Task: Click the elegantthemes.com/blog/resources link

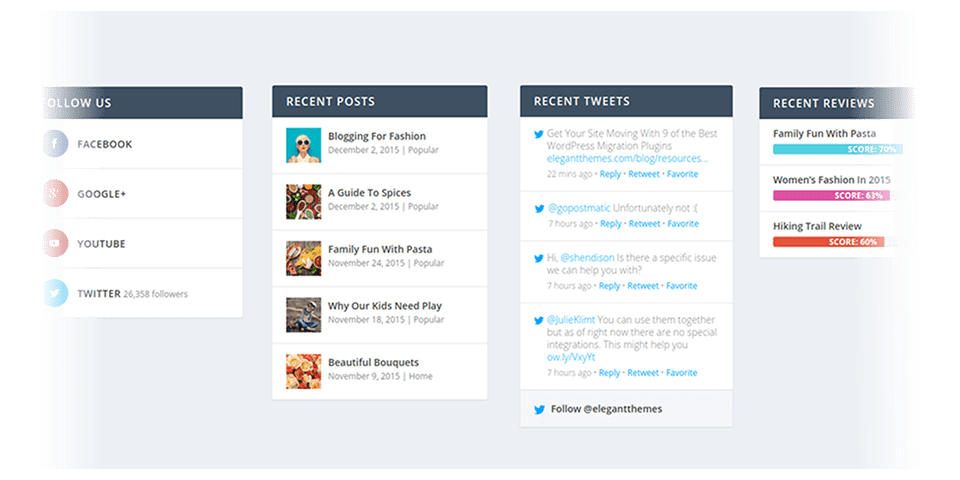Action: click(x=627, y=158)
